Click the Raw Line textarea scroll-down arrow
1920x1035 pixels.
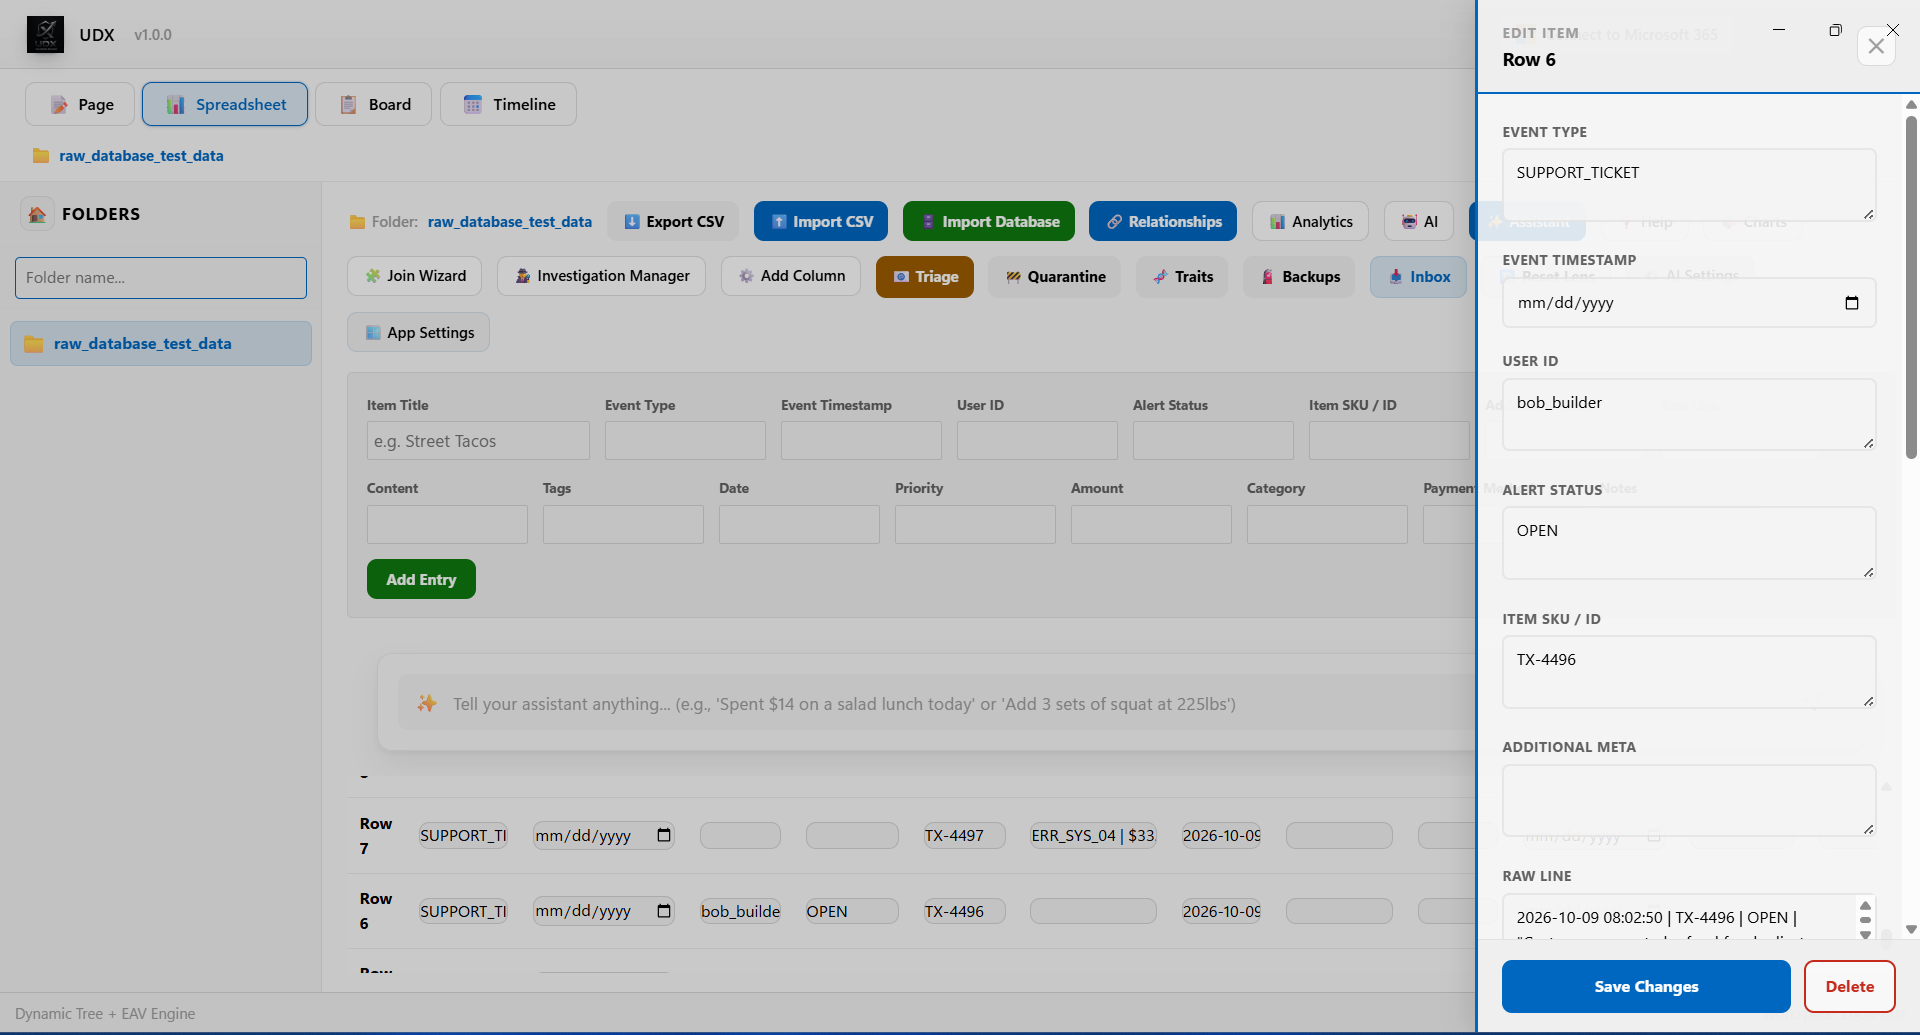click(x=1865, y=934)
